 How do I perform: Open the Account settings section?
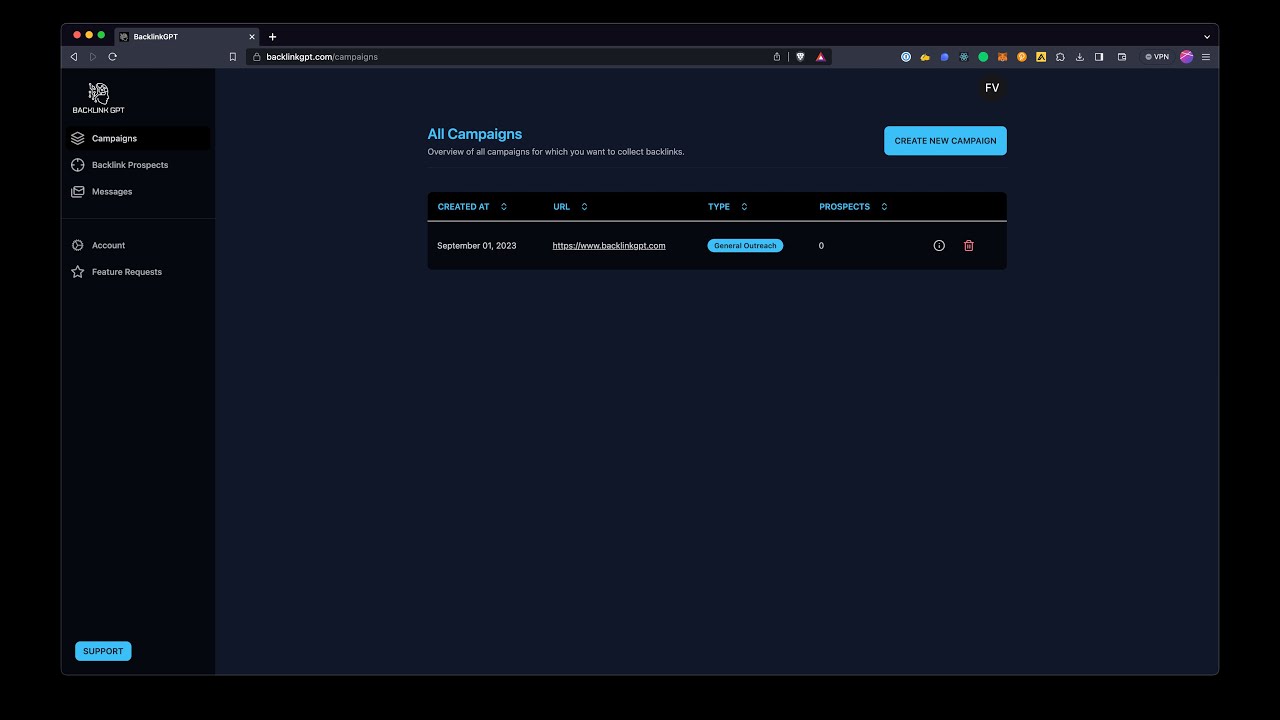click(107, 245)
